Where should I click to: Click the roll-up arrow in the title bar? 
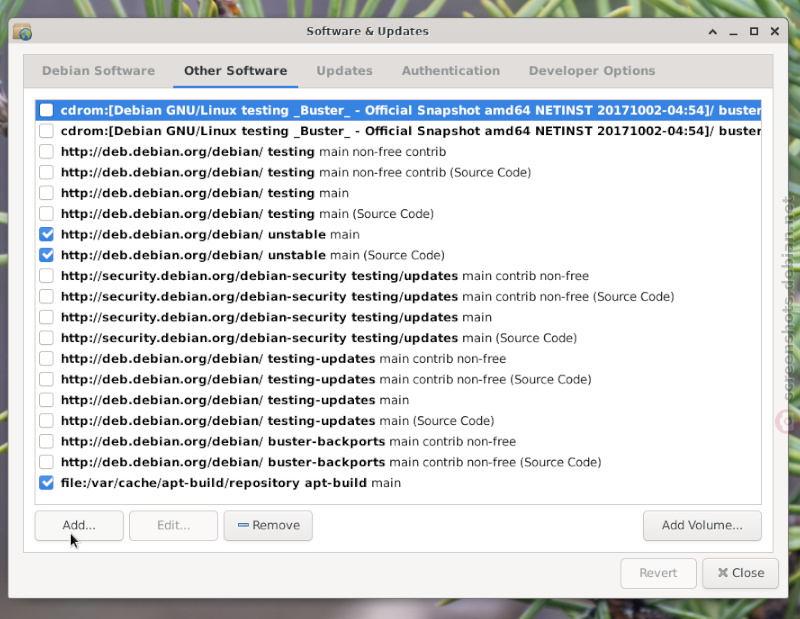click(713, 32)
